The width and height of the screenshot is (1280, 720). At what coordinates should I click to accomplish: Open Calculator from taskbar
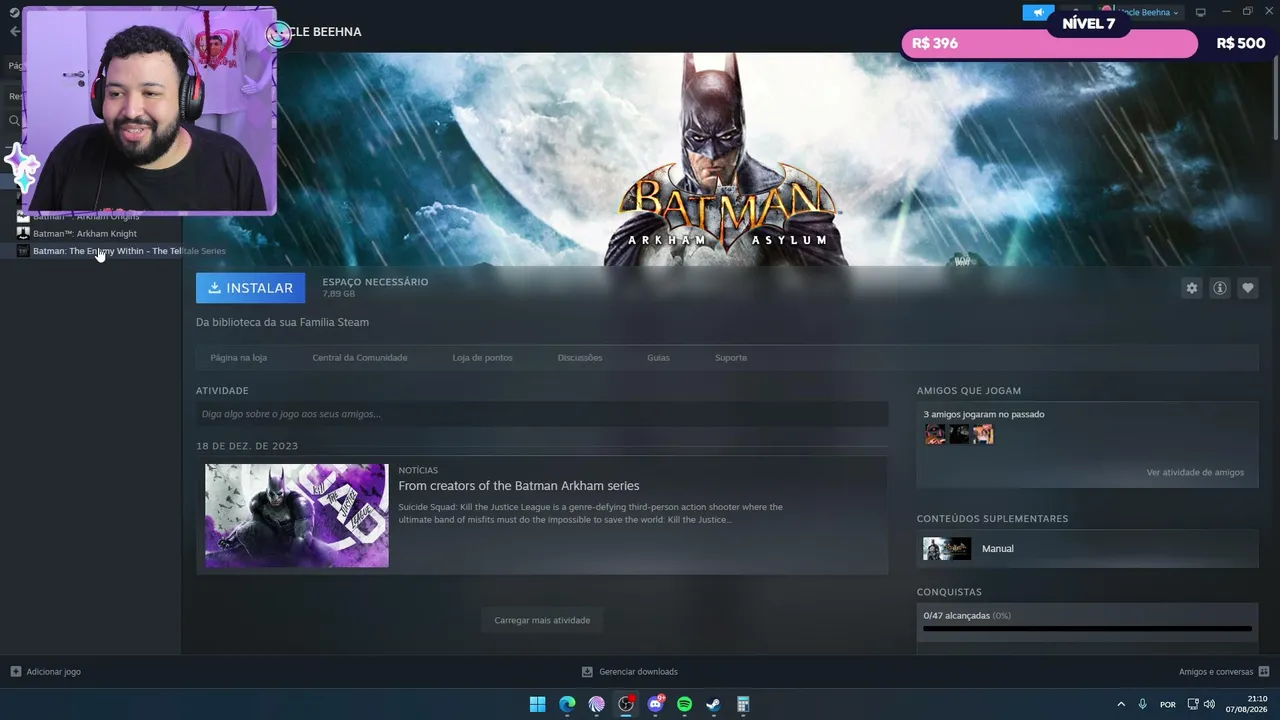click(743, 704)
